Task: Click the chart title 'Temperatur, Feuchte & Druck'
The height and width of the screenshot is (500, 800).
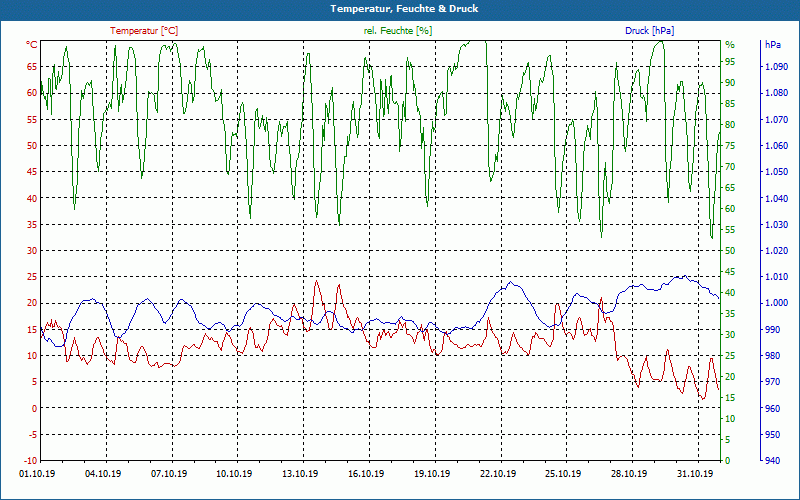Action: coord(404,9)
